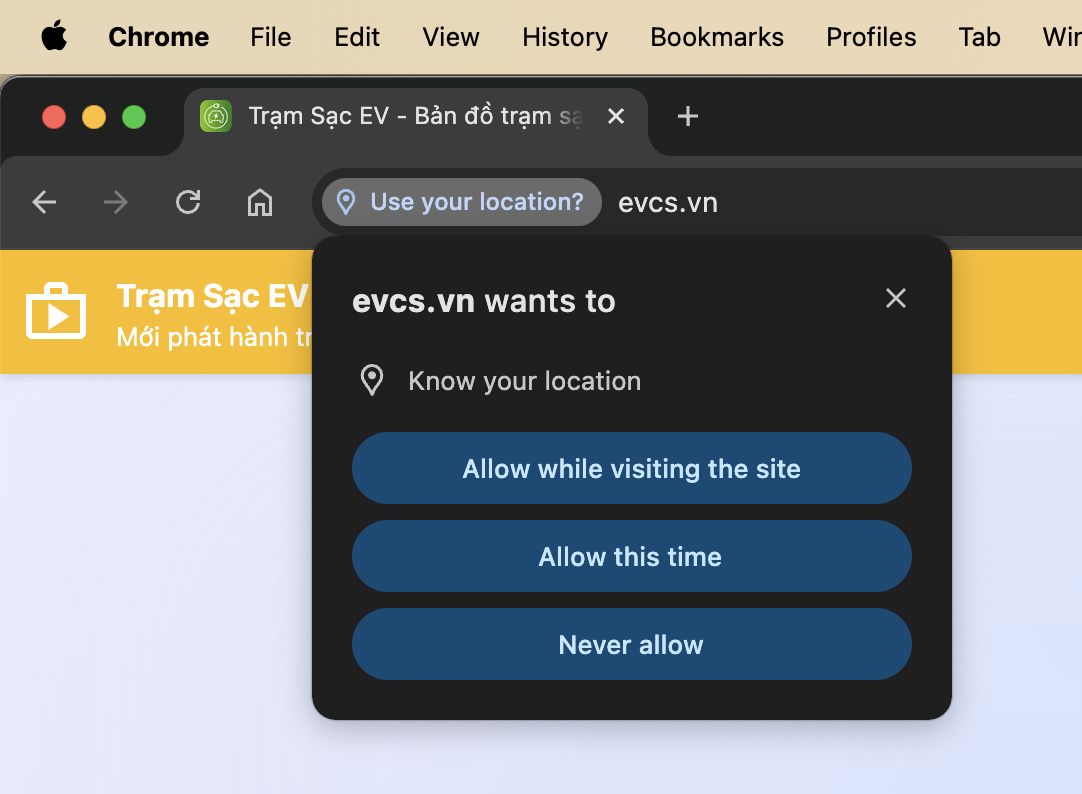Open the Chrome menu in menu bar
The width and height of the screenshot is (1082, 794).
(159, 37)
